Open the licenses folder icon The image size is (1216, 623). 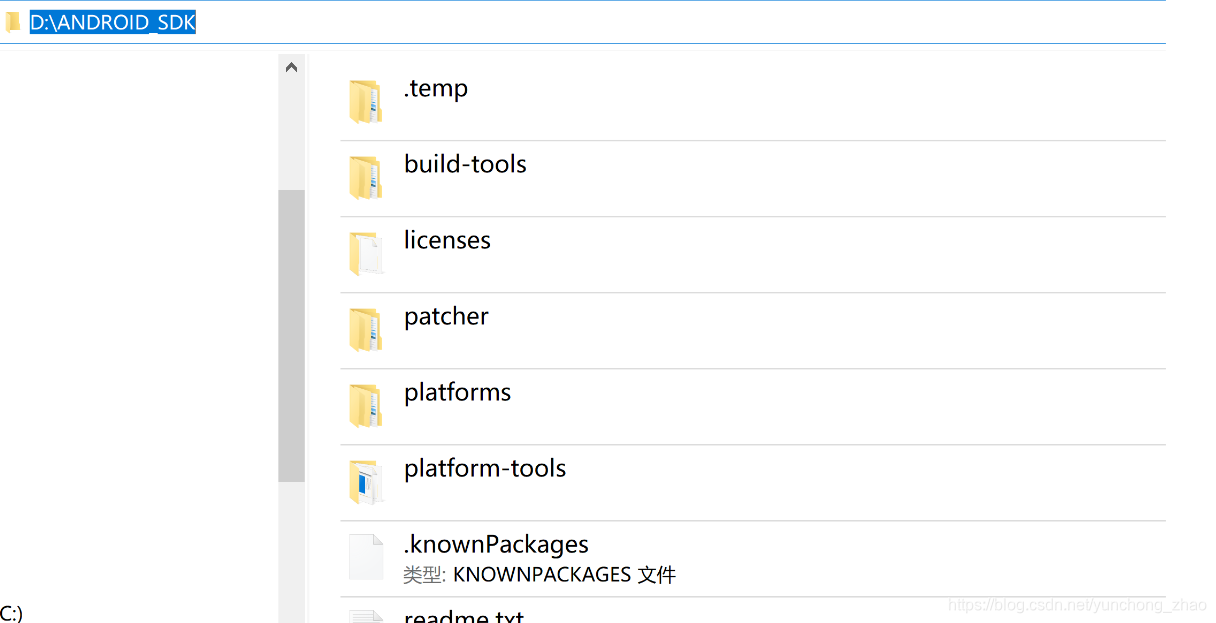pos(365,254)
